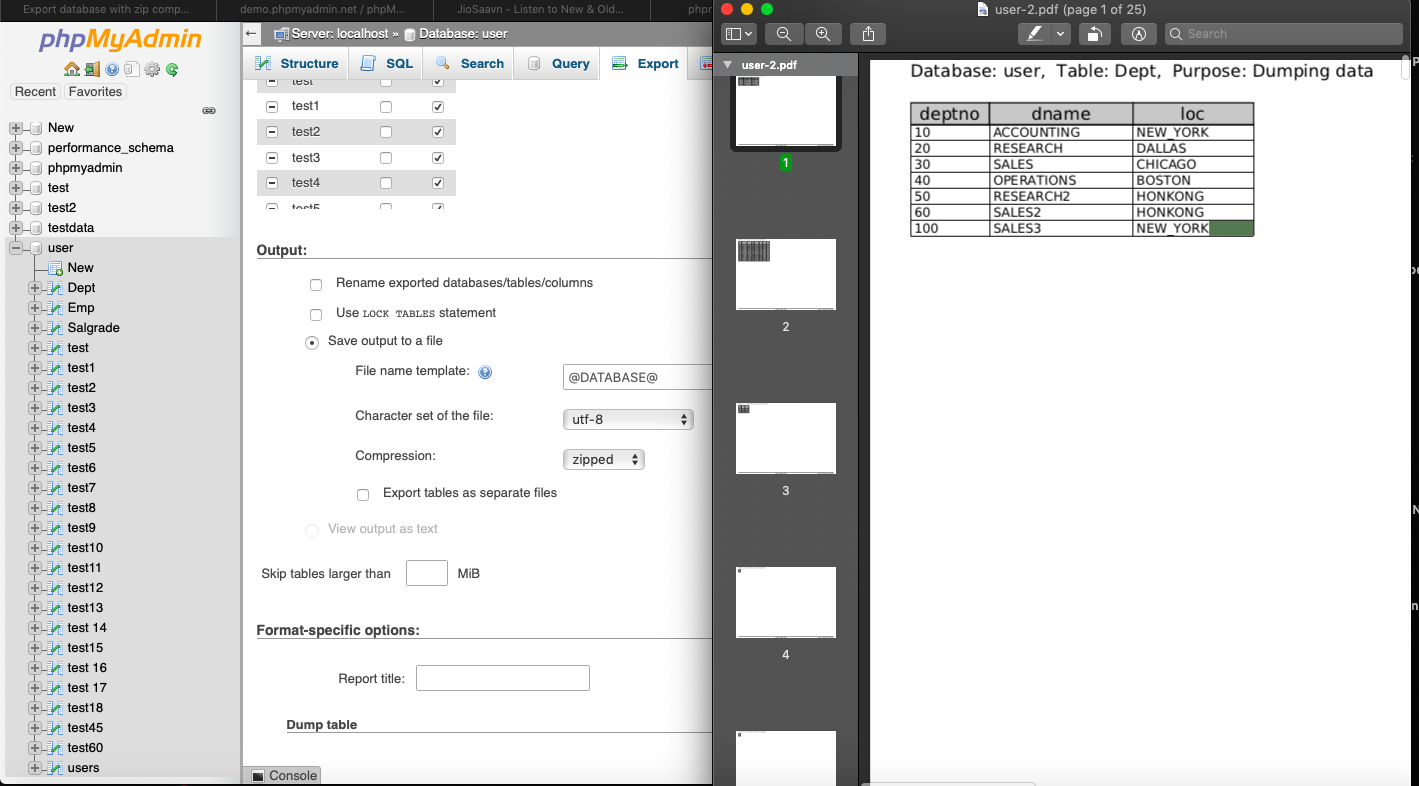Check the Use LOCK TABLES statement option

point(316,314)
